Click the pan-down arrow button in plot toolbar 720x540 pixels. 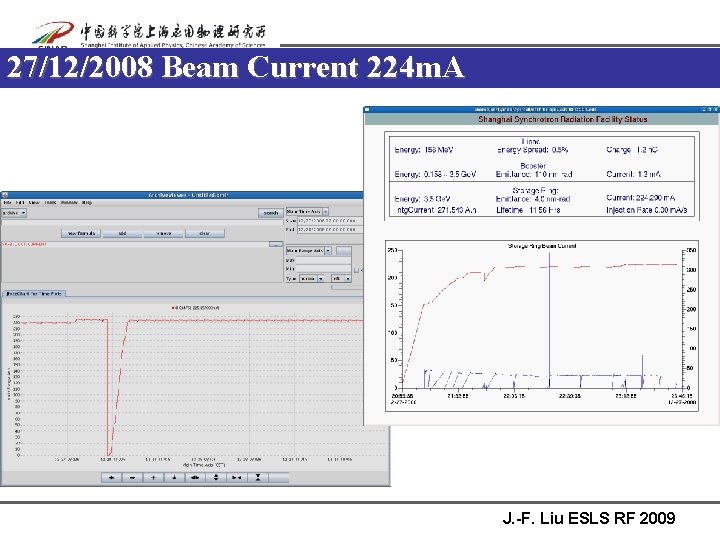174,478
